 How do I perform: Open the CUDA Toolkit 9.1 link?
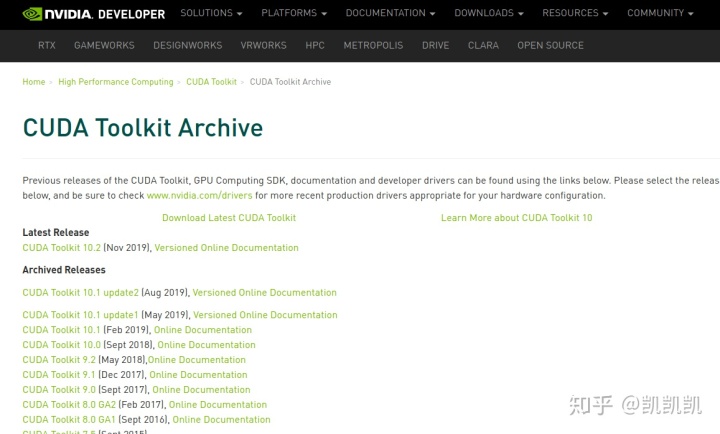[59, 375]
